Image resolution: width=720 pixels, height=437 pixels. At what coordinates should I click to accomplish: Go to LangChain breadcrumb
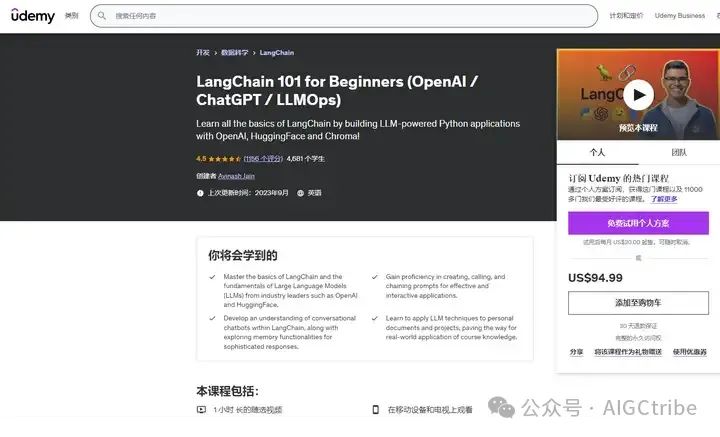click(276, 53)
